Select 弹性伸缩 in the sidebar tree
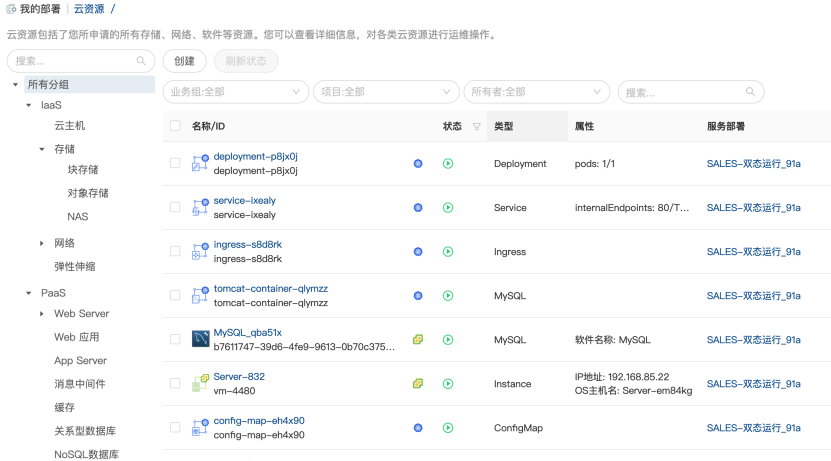 (75, 267)
